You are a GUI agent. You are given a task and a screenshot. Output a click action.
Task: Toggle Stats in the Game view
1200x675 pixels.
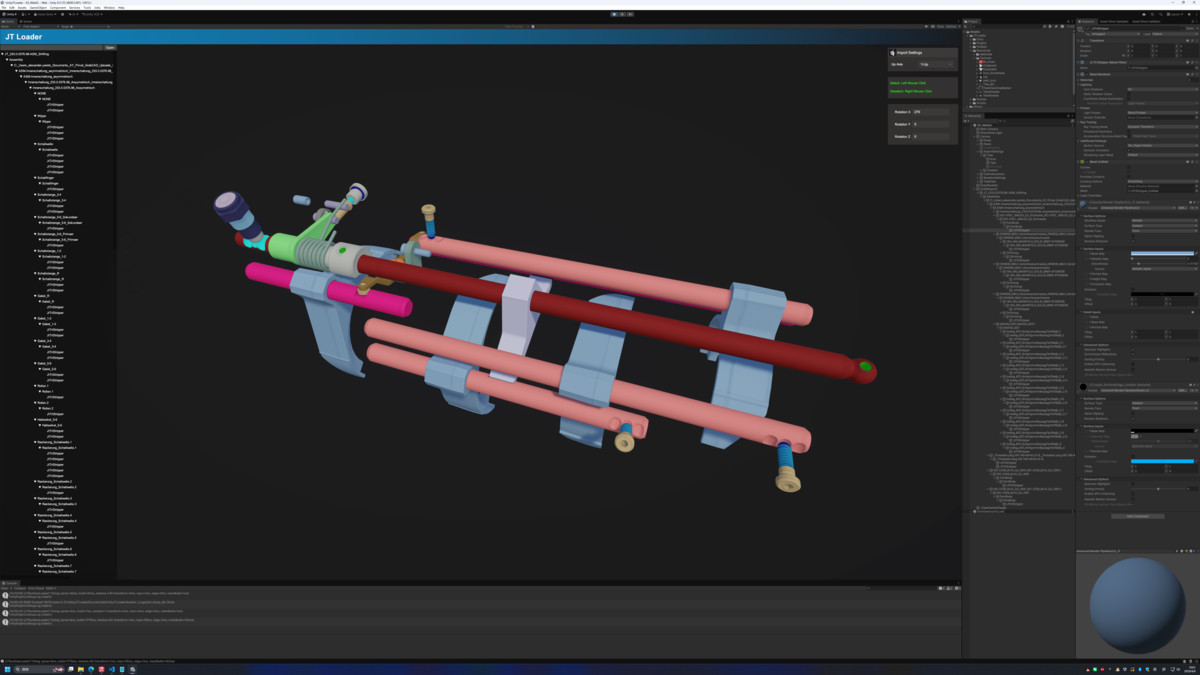940,26
